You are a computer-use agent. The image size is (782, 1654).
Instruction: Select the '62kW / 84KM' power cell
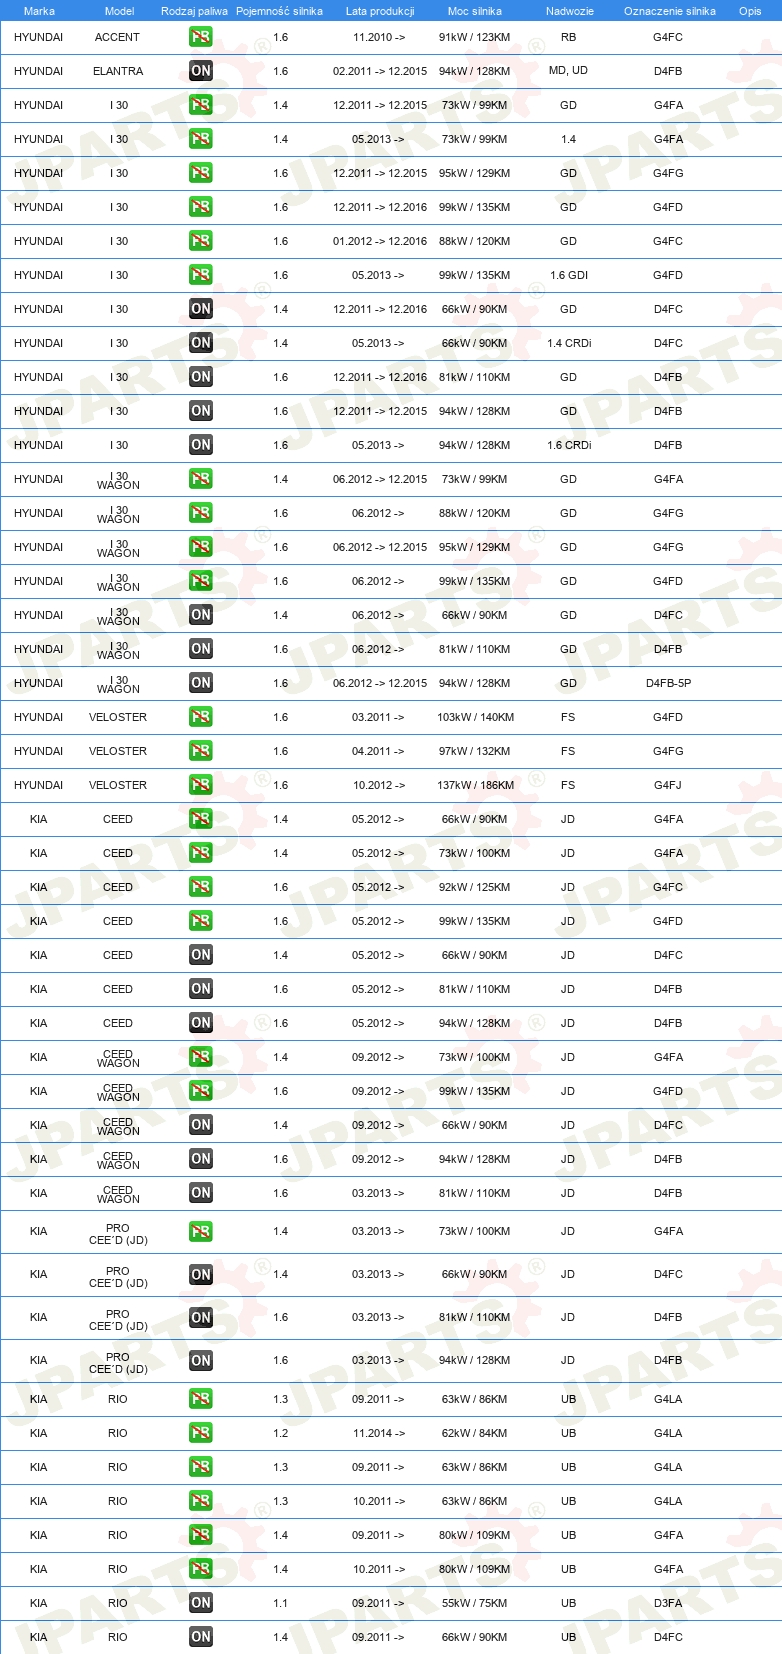tap(474, 1433)
